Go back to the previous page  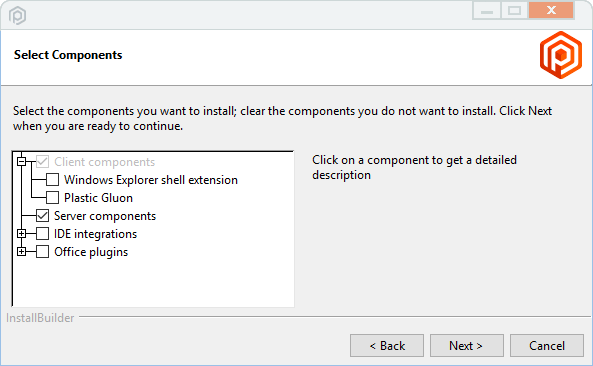click(387, 346)
